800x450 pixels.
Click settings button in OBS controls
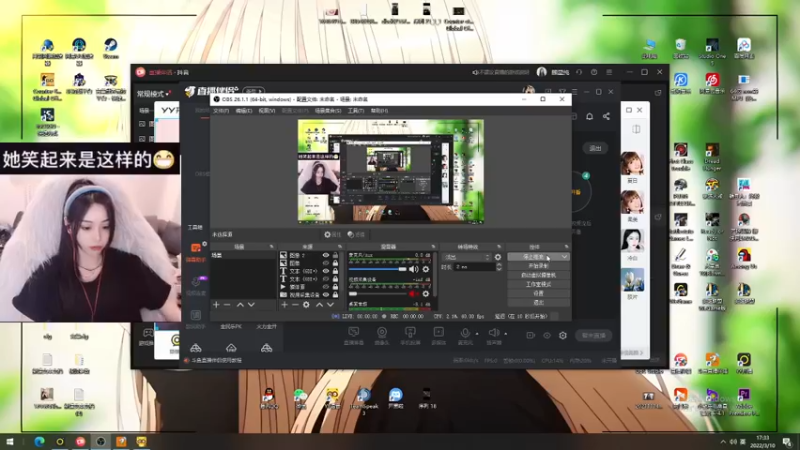tap(538, 293)
